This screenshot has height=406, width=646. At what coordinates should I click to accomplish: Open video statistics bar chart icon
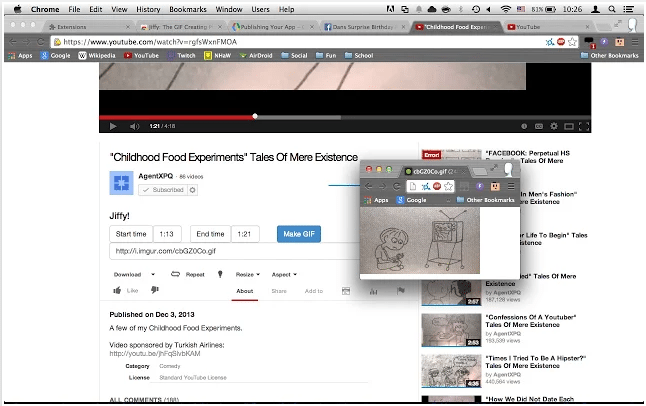click(x=373, y=291)
